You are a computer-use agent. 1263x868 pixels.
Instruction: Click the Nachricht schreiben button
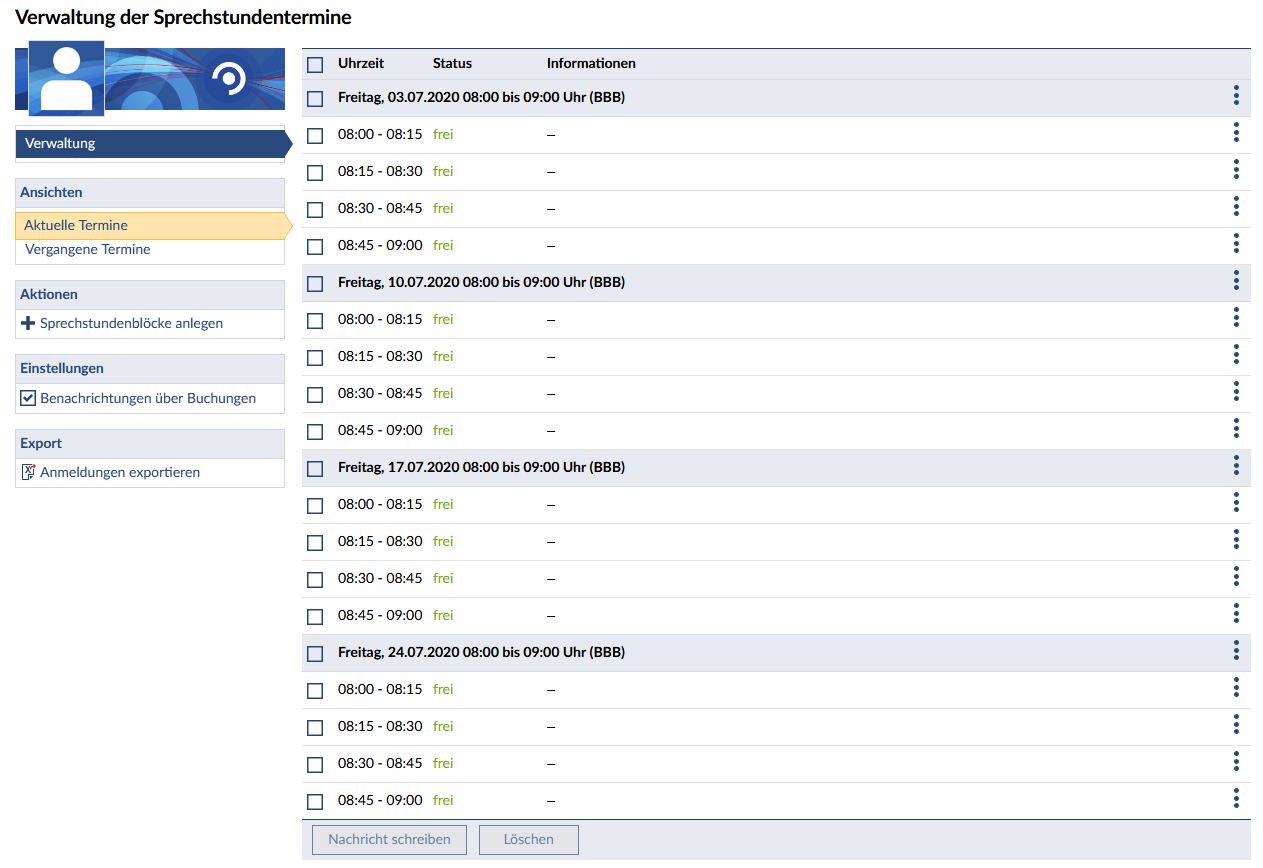[389, 840]
